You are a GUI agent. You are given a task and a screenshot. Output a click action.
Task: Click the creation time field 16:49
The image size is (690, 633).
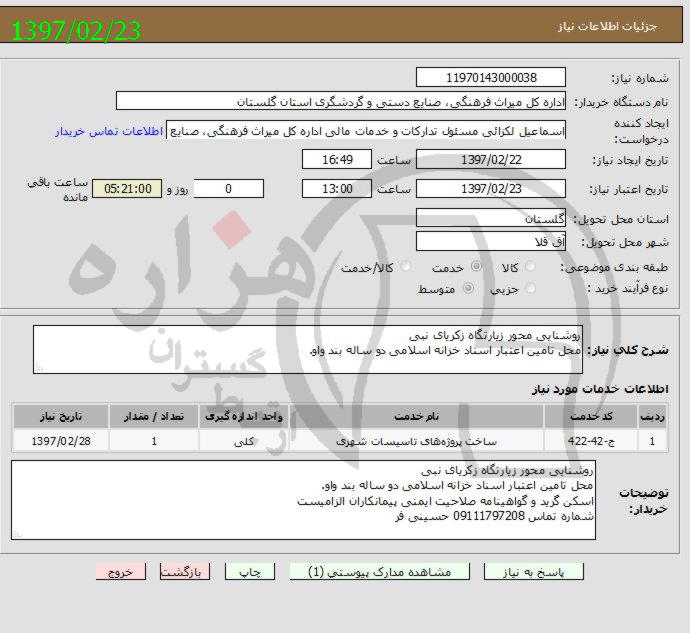pos(337,159)
